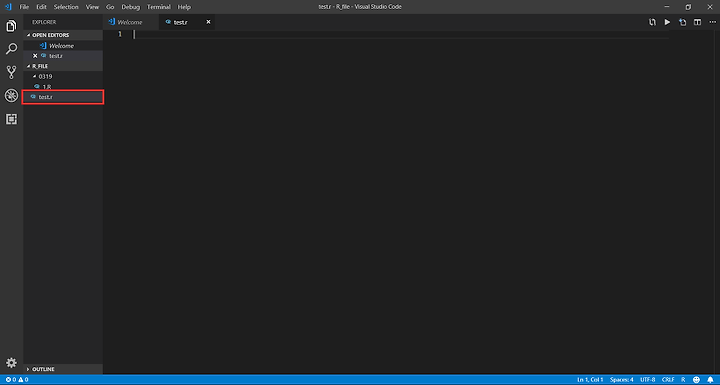720x385 pixels.
Task: Select test.r in Open Editors list
Action: 63,56
